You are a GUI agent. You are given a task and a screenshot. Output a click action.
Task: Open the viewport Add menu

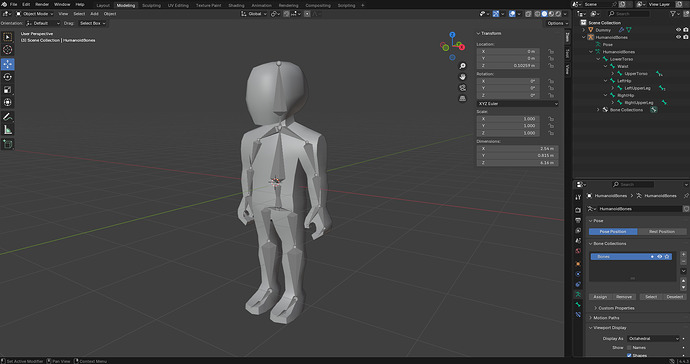[x=94, y=14]
